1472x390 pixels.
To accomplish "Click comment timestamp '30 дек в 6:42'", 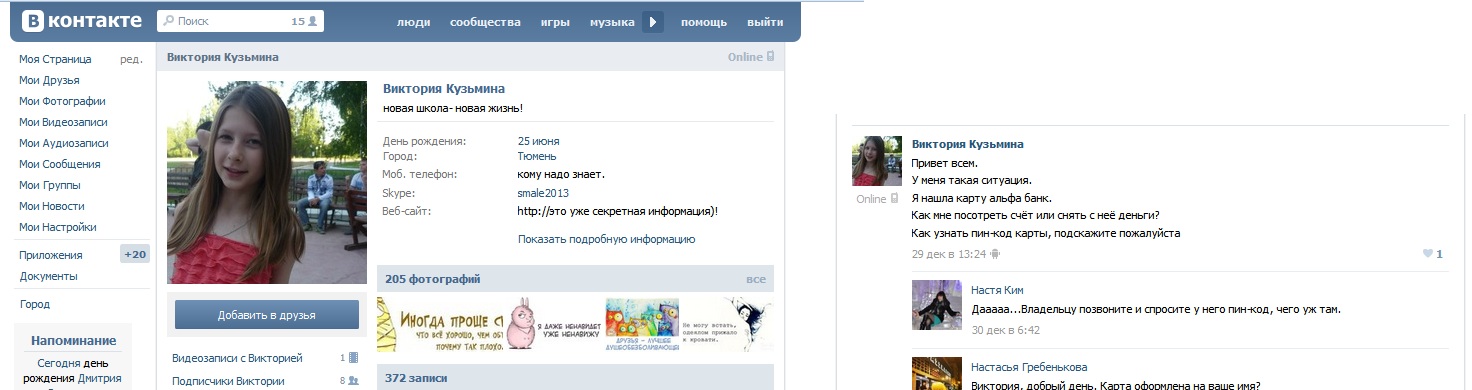I will (1006, 330).
